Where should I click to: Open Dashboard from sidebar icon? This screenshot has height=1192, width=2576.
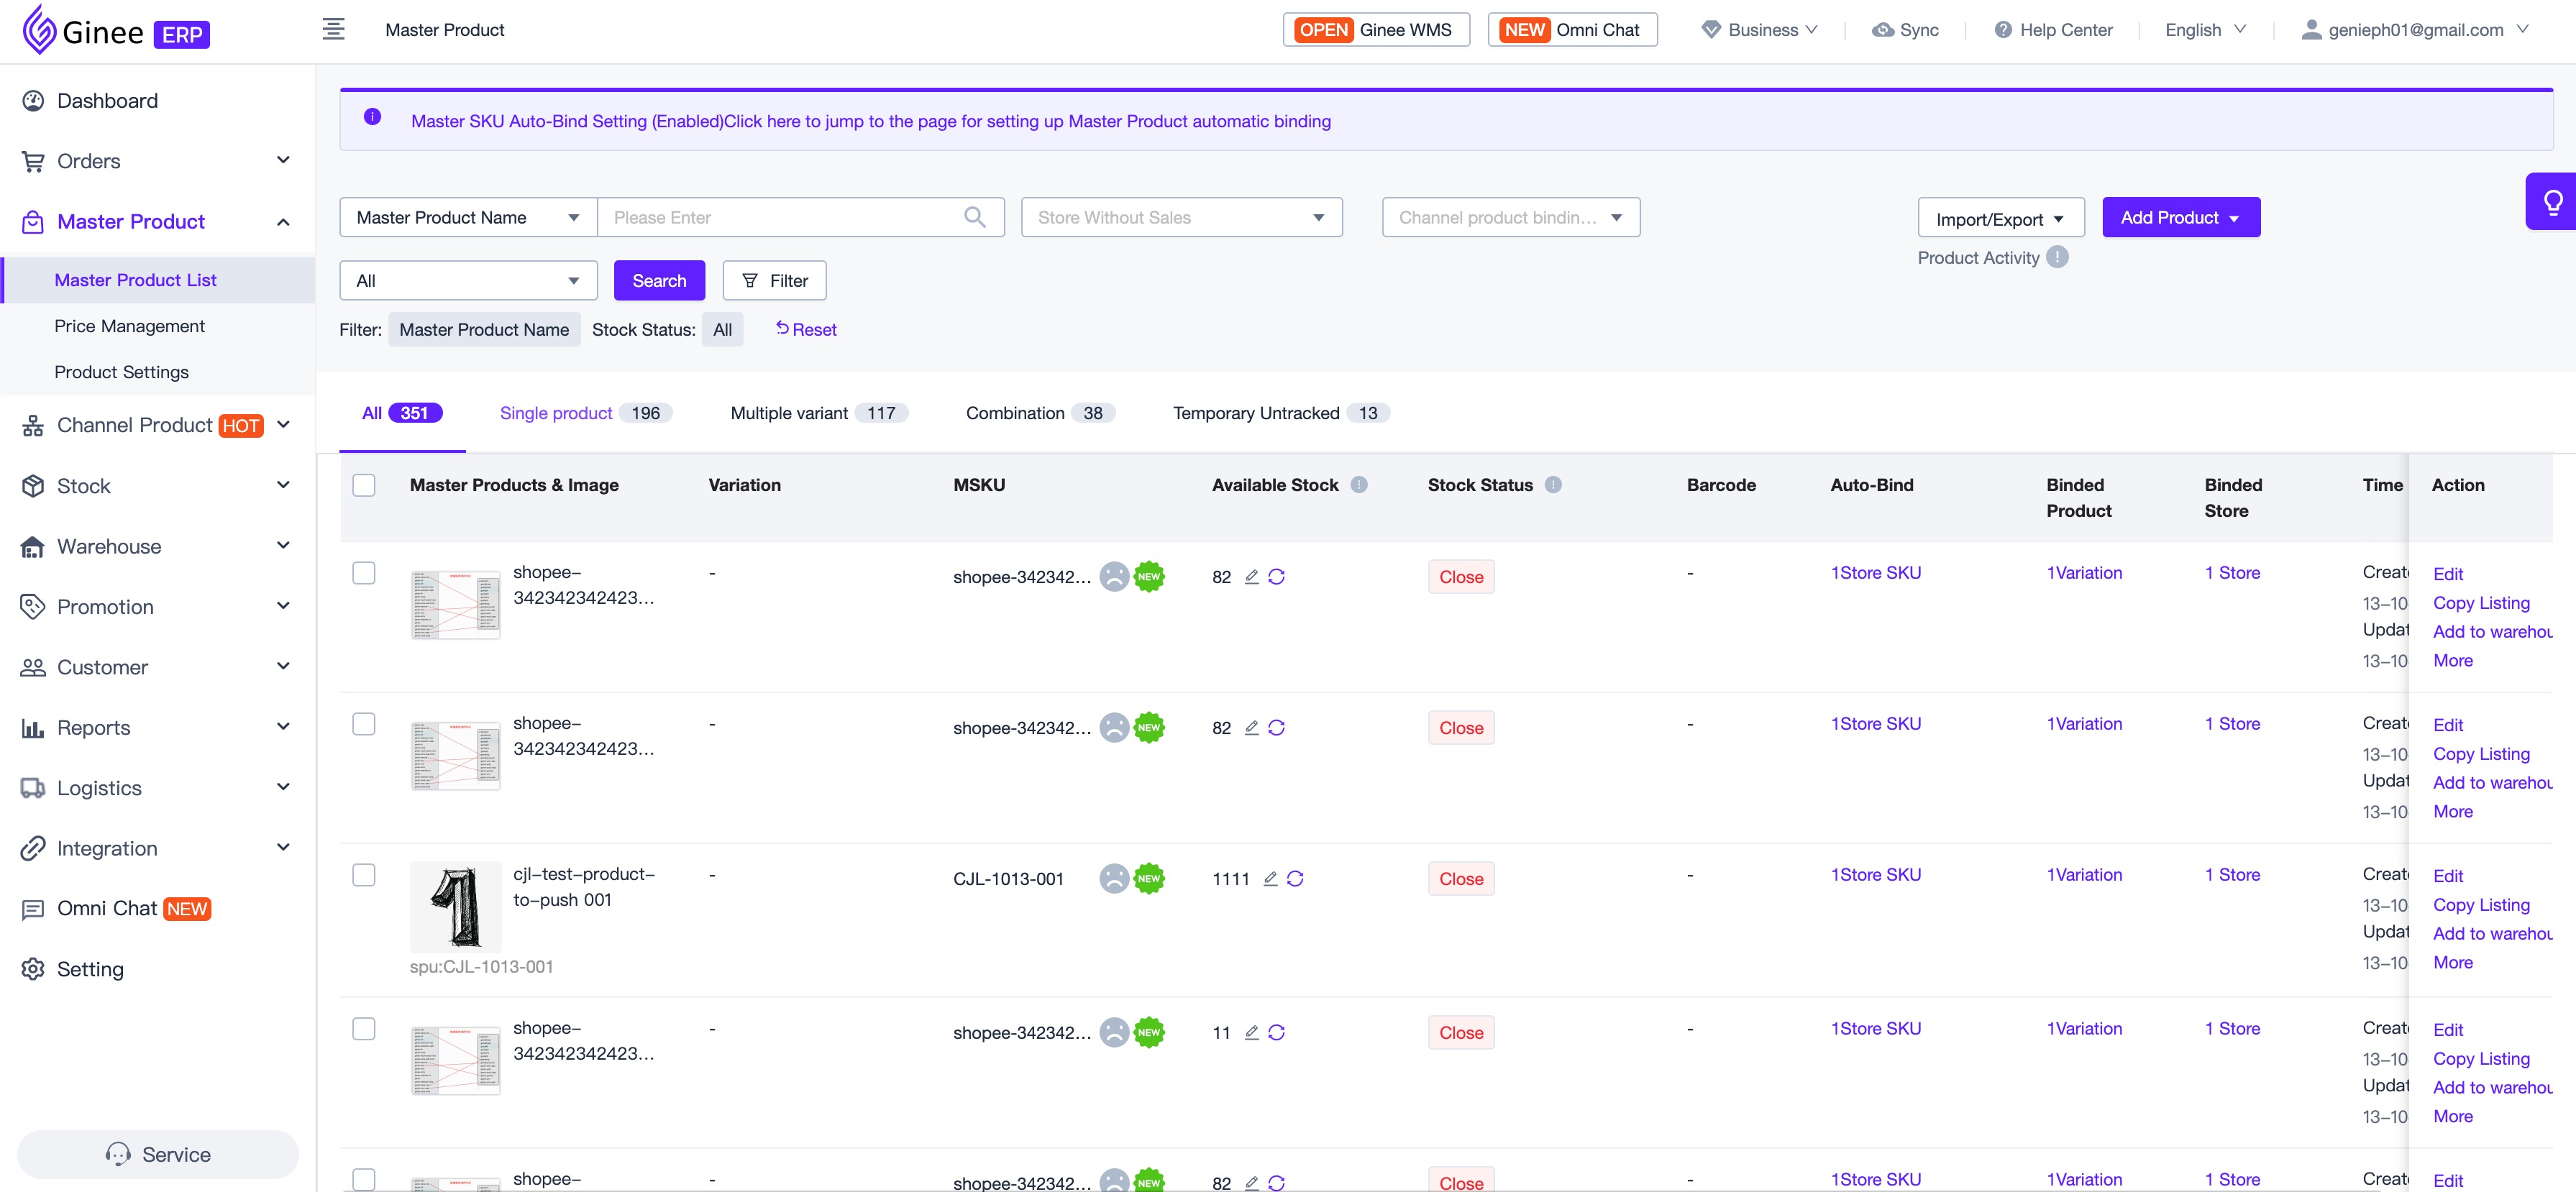pyautogui.click(x=33, y=101)
